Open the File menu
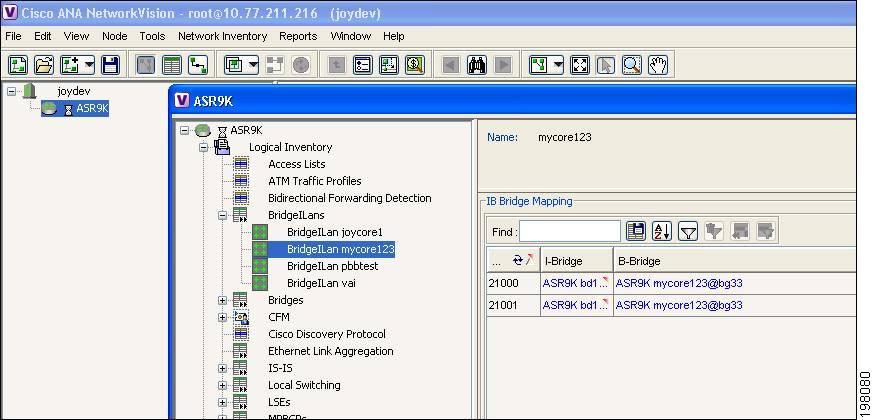Image resolution: width=874 pixels, height=420 pixels. (13, 36)
